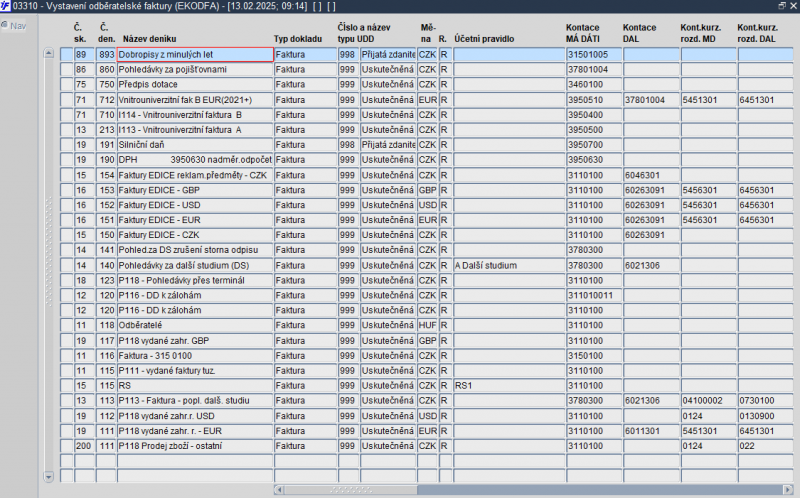
Task: Select Vnitrouniverzitní fak B EUR(2021+) row
Action: (195, 100)
